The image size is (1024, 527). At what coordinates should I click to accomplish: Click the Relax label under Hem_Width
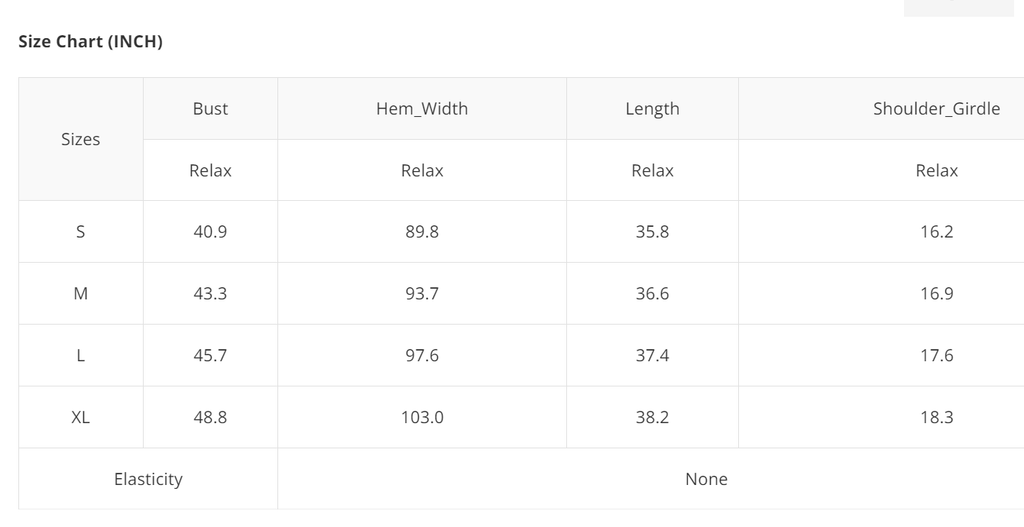pyautogui.click(x=422, y=171)
